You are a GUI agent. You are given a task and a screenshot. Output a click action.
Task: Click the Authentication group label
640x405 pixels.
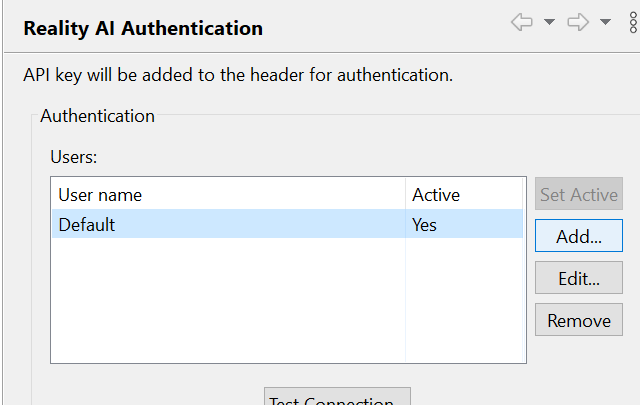click(x=97, y=116)
